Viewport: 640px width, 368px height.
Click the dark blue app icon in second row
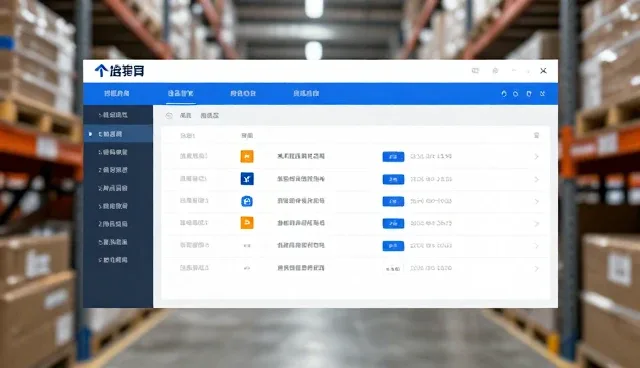point(247,179)
